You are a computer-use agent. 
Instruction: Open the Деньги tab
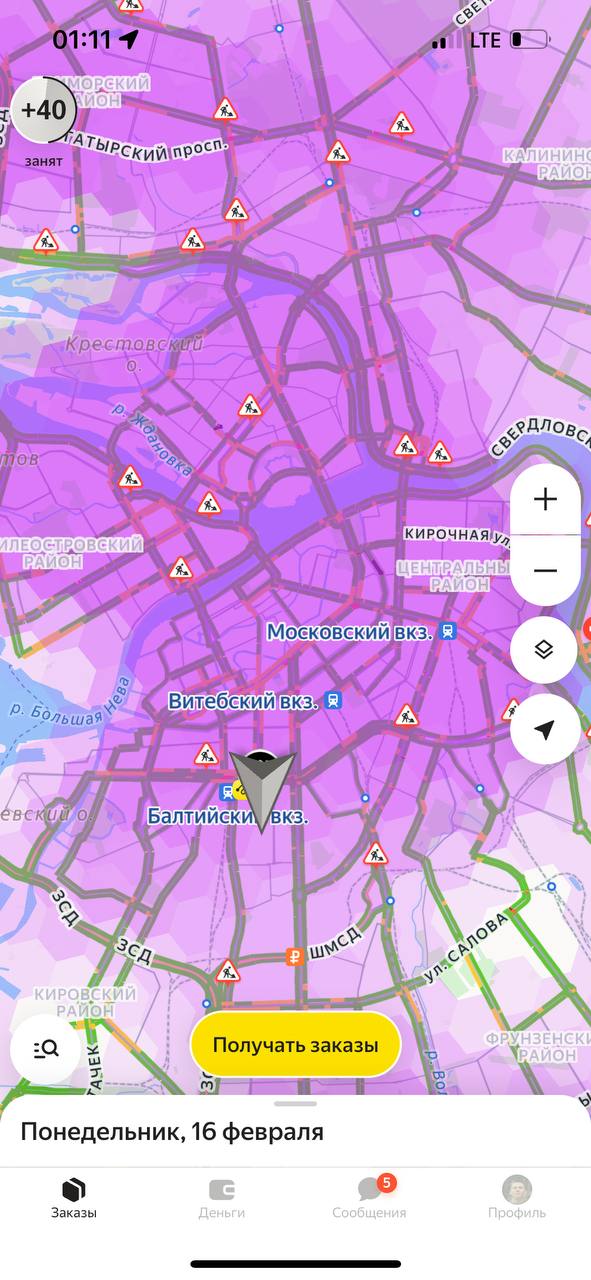[221, 1199]
